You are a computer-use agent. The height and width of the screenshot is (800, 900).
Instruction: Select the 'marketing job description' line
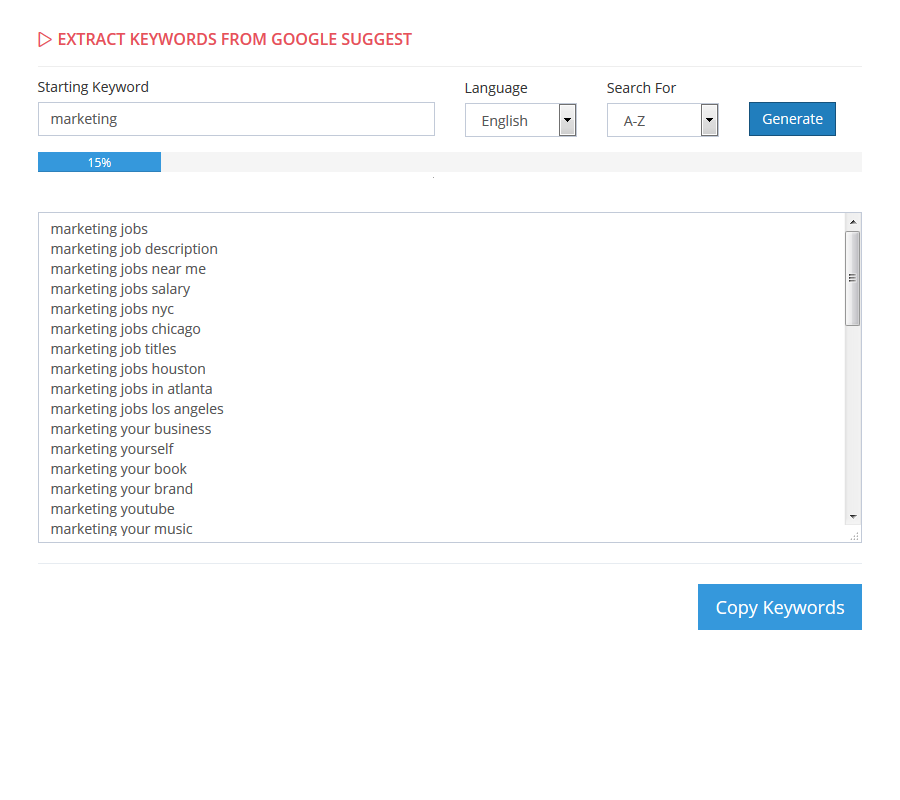134,249
